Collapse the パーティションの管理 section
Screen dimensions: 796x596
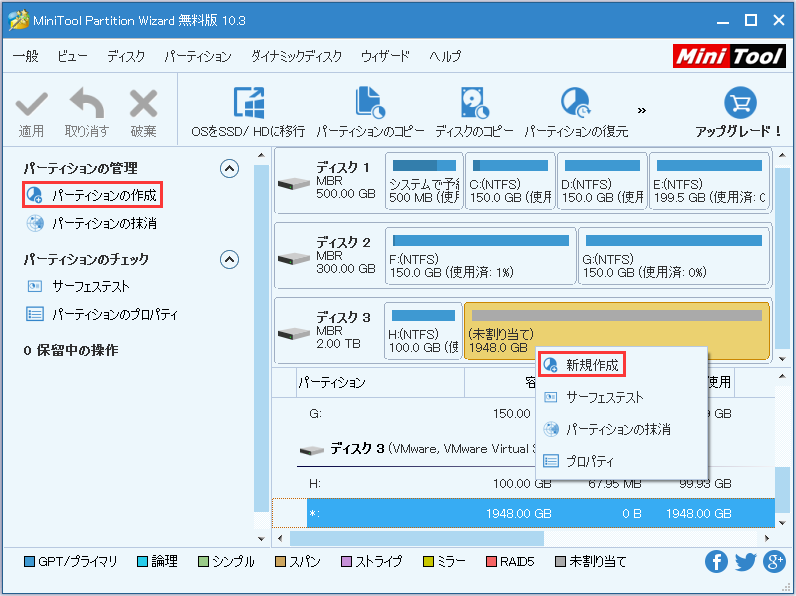(229, 168)
